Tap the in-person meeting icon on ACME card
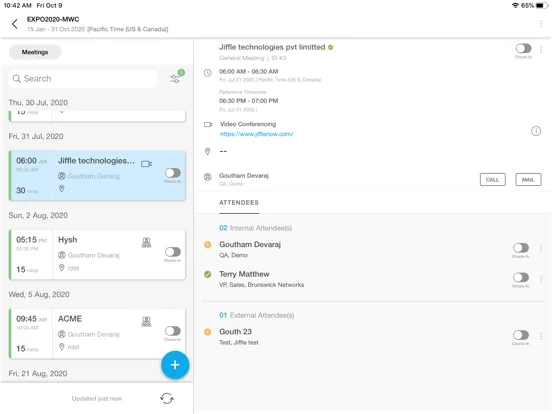 [146, 321]
